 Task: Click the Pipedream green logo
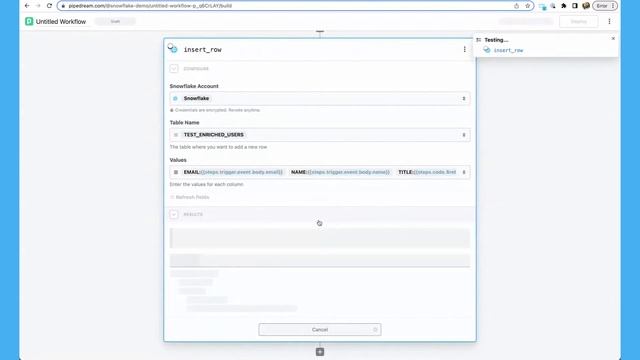click(29, 21)
